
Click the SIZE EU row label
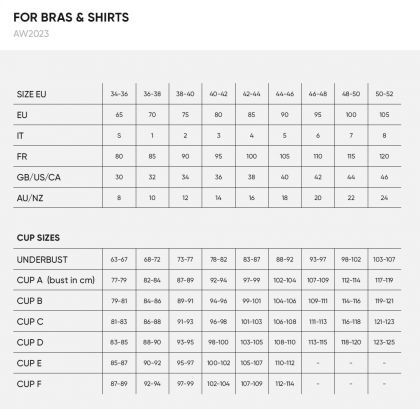tap(31, 94)
